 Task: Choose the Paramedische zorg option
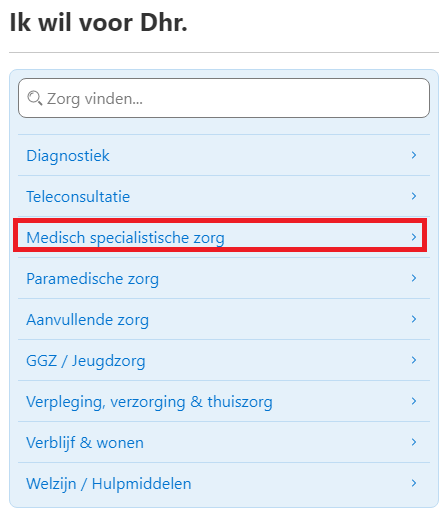pos(224,278)
